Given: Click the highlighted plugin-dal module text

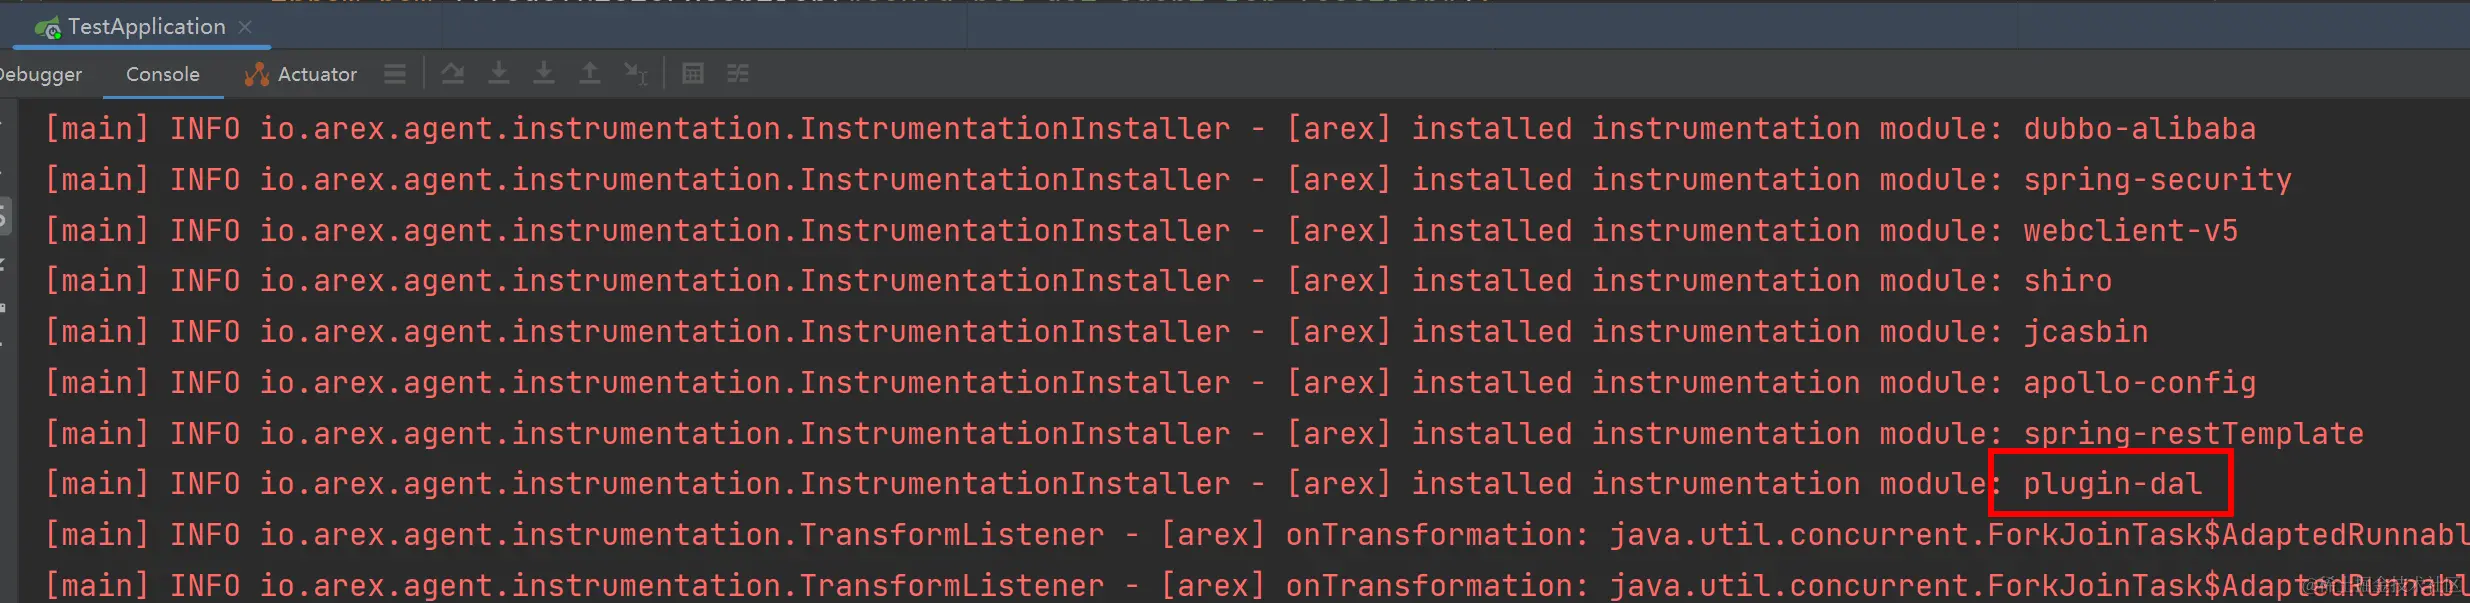Looking at the screenshot, I should coord(2110,483).
